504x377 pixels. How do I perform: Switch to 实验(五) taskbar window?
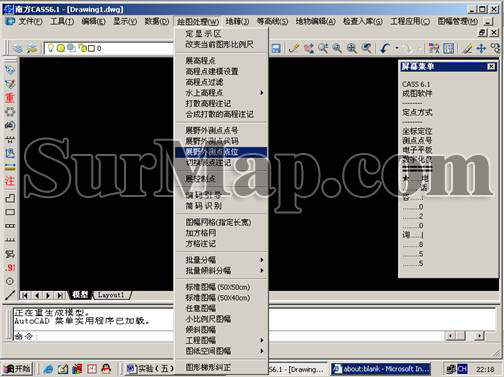(150, 369)
